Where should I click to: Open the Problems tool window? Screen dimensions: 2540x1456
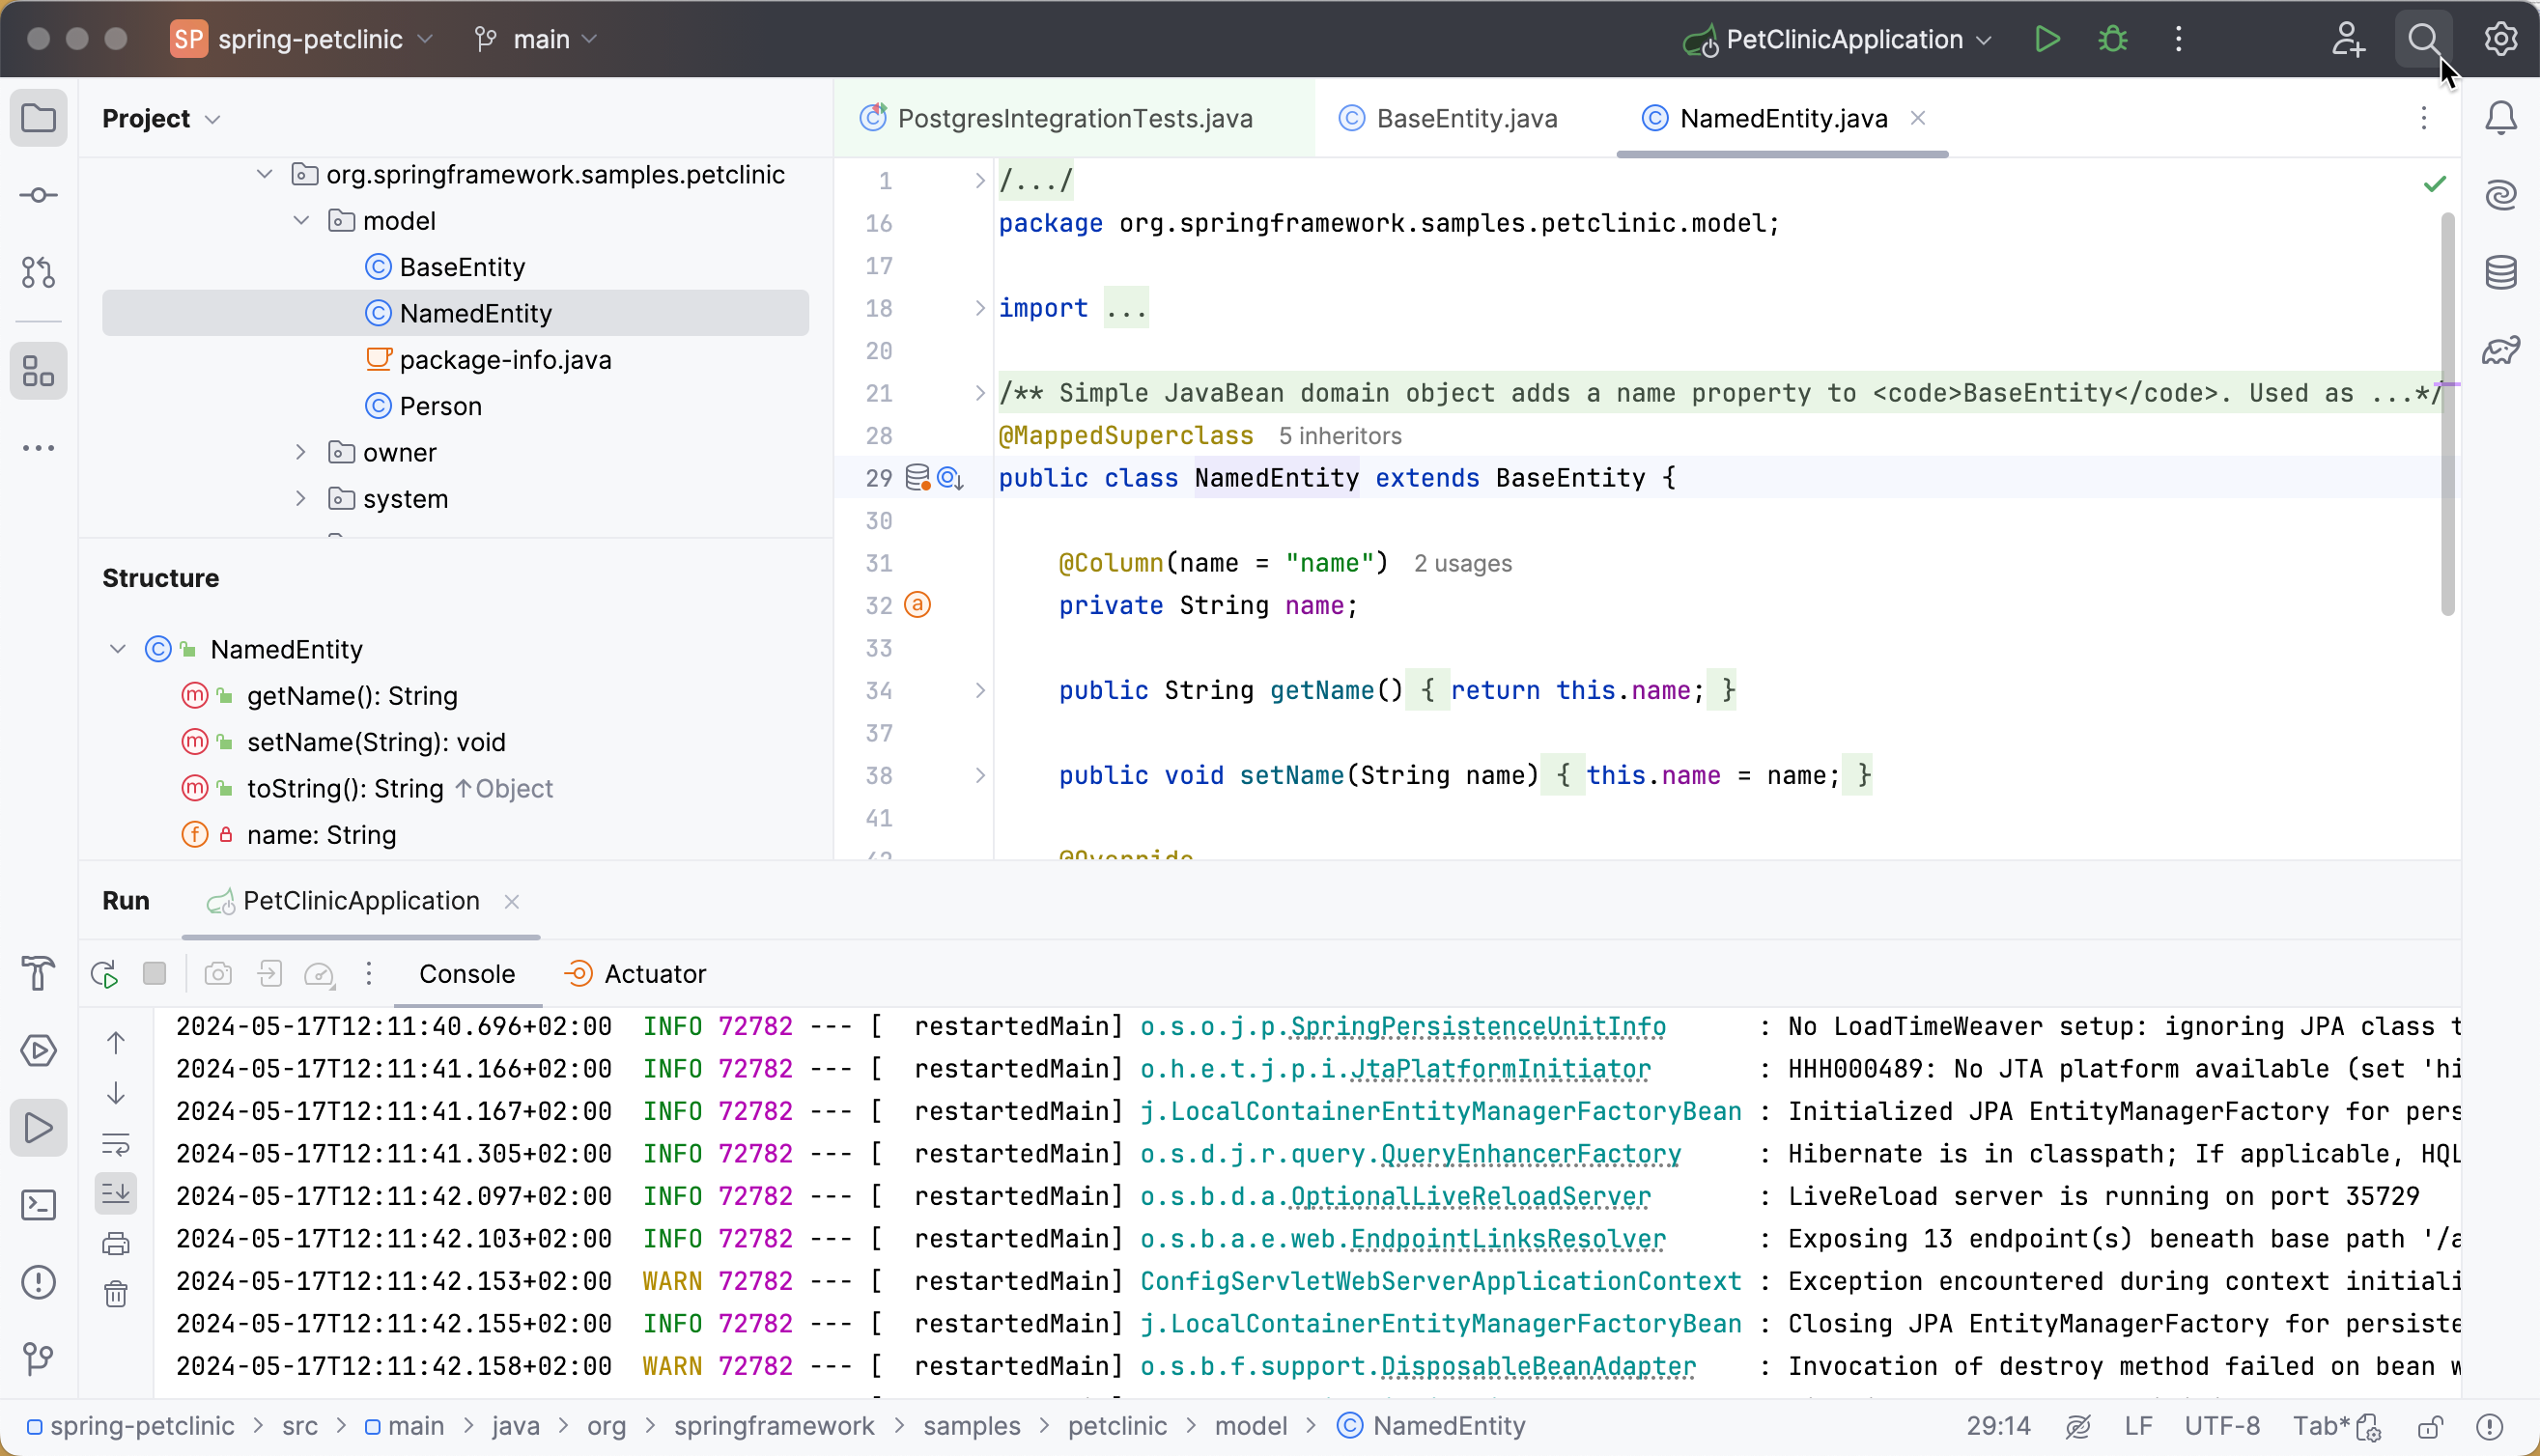(39, 1283)
